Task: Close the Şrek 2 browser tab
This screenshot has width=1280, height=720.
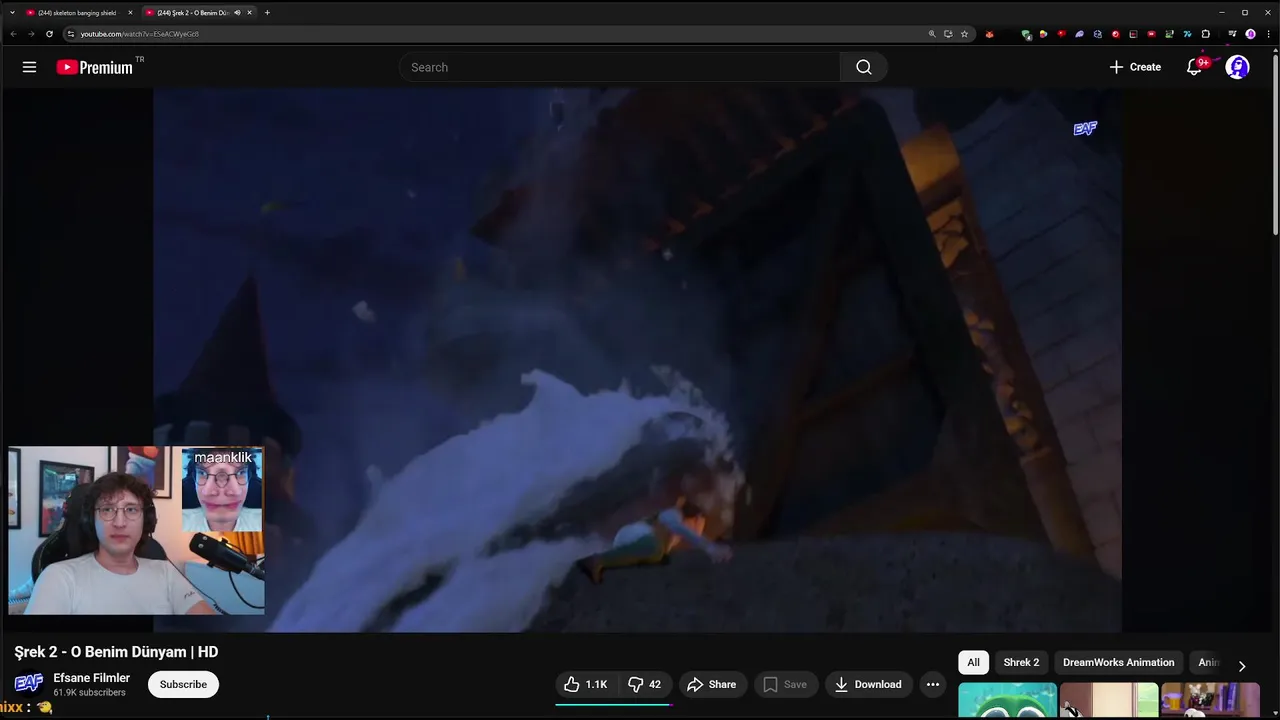Action: [x=249, y=13]
